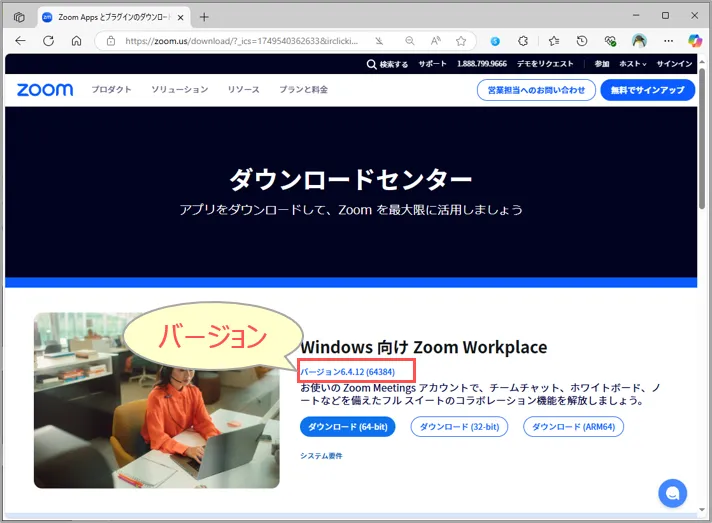This screenshot has height=523, width=712.
Task: Click 営業担当へのお問い合わせ button
Action: [536, 90]
